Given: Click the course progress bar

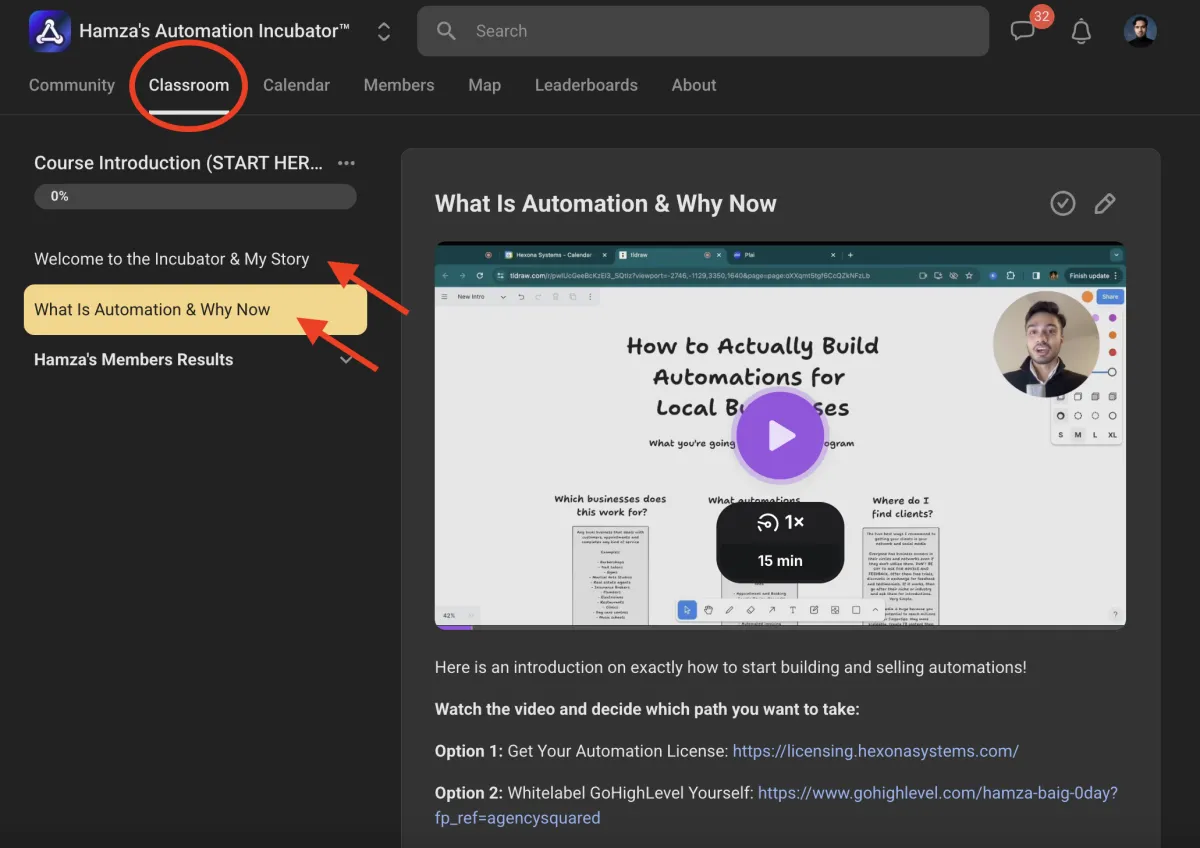Looking at the screenshot, I should click(195, 196).
